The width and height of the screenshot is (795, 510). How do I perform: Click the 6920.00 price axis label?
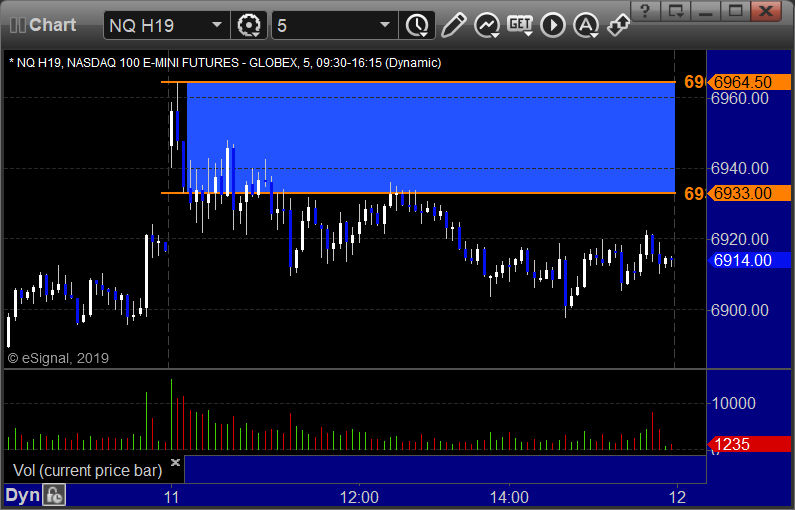(x=740, y=239)
